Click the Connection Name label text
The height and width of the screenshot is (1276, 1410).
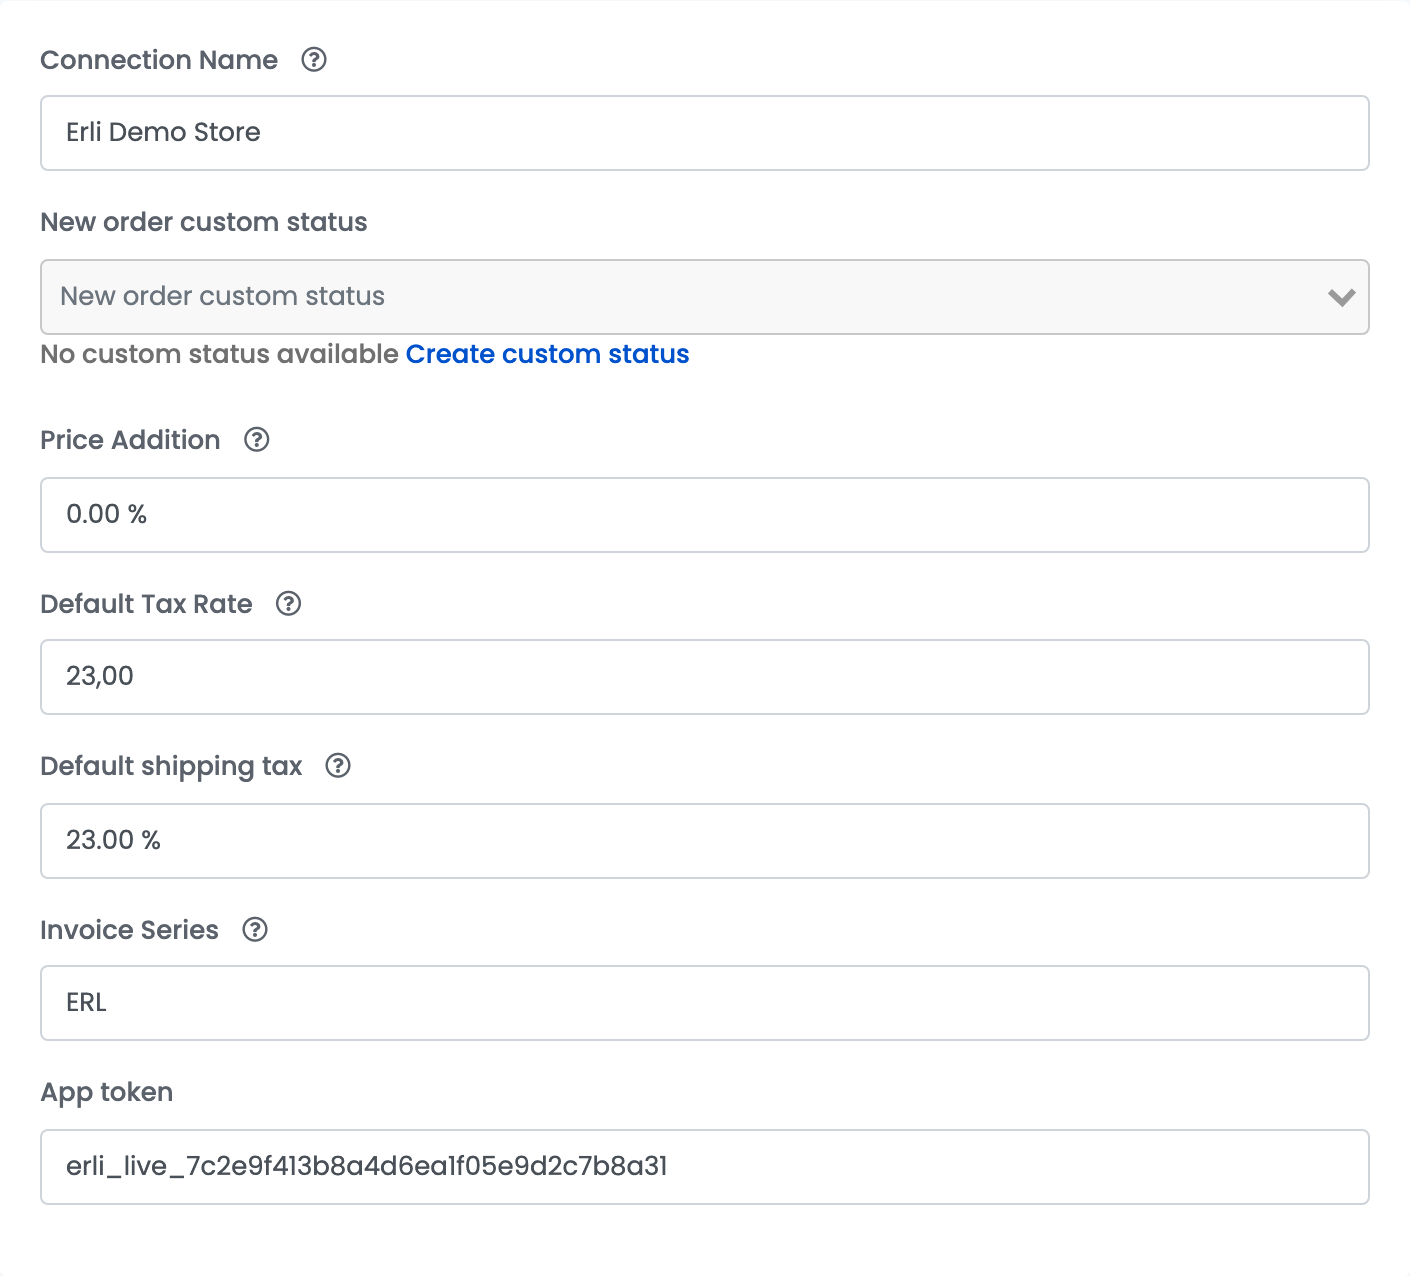point(159,60)
